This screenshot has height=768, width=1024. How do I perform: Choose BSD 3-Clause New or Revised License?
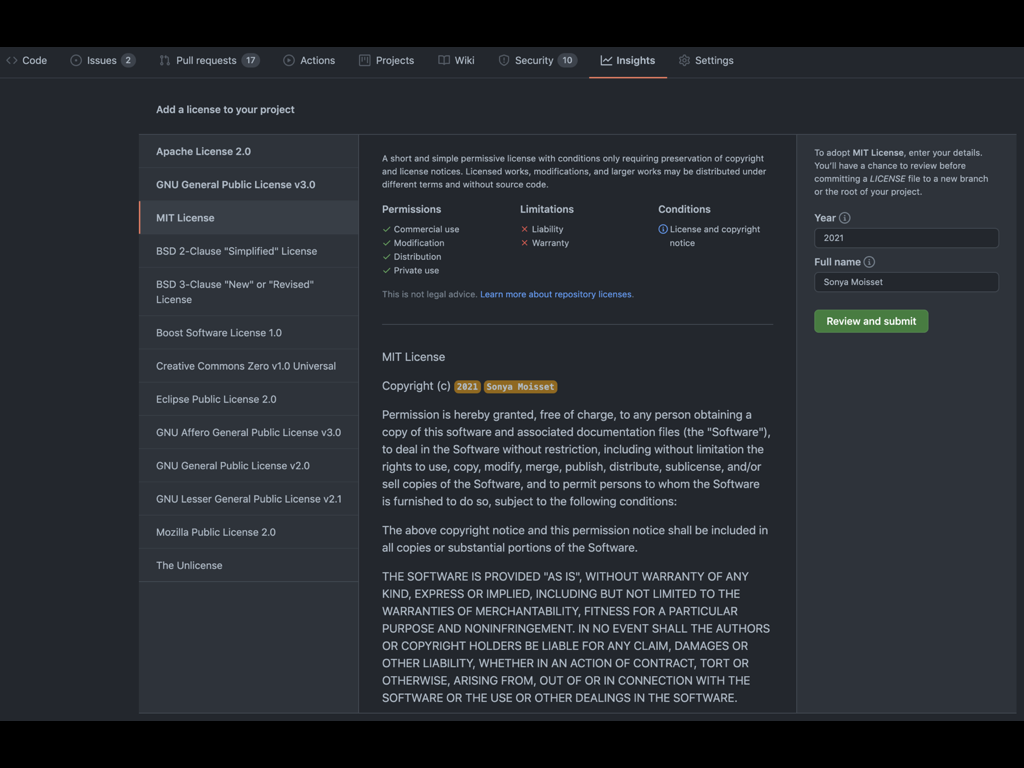249,292
